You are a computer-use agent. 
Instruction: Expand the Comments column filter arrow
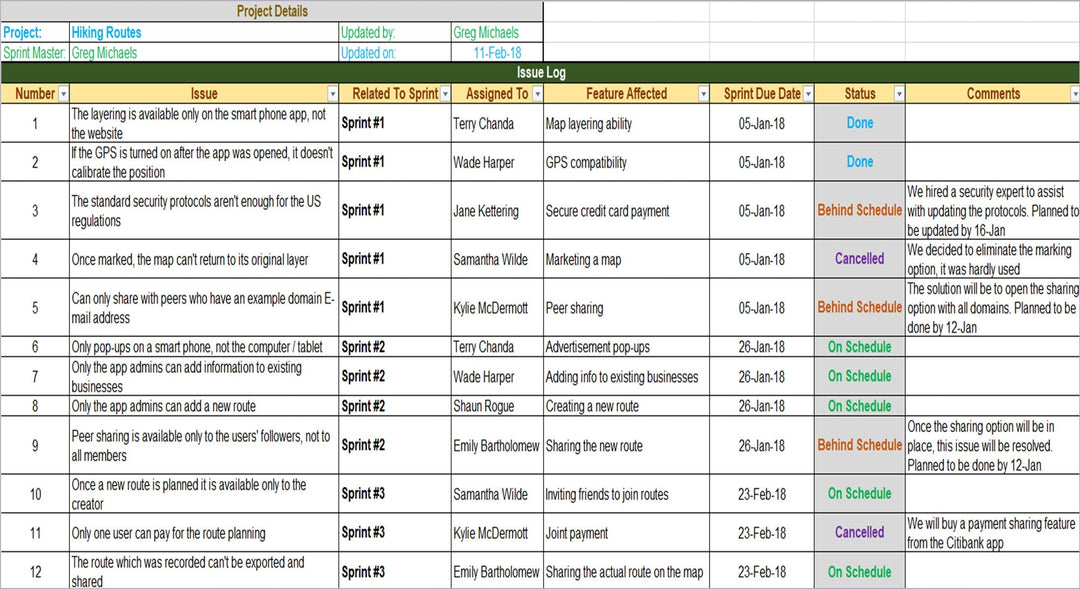1073,94
